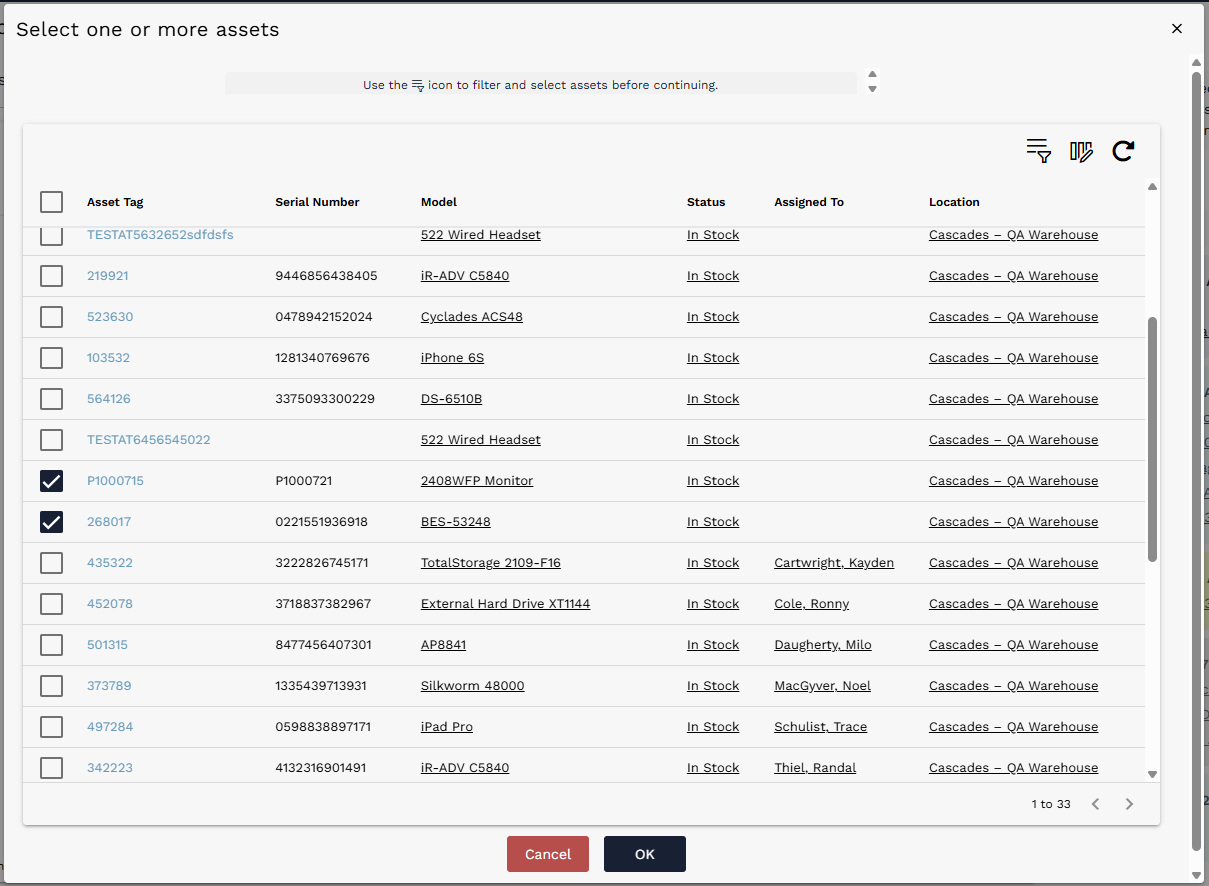
Task: Click serial number 0221551936918
Action: tap(321, 522)
